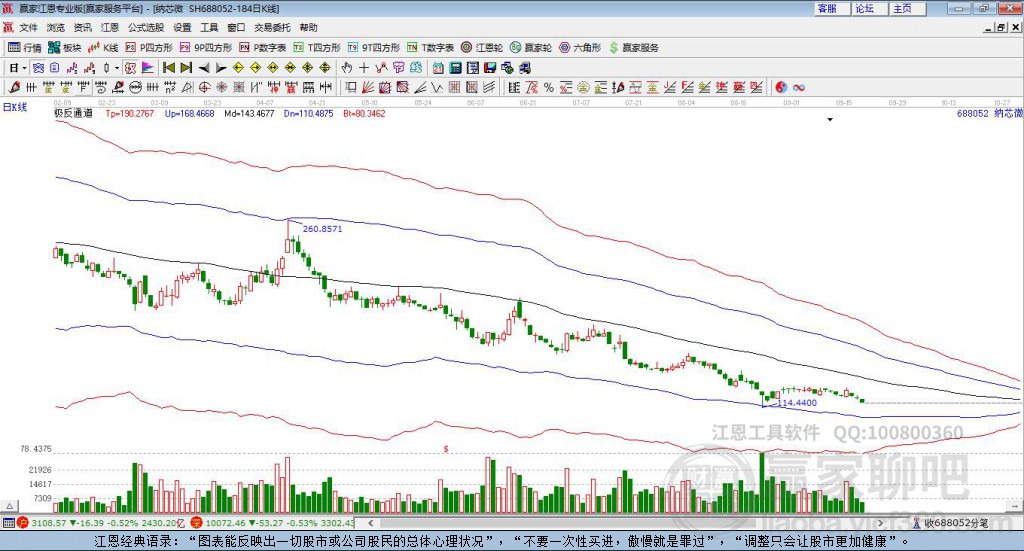Image resolution: width=1024 pixels, height=551 pixels.
Task: Select the spiral drawing tool
Action: (101, 87)
